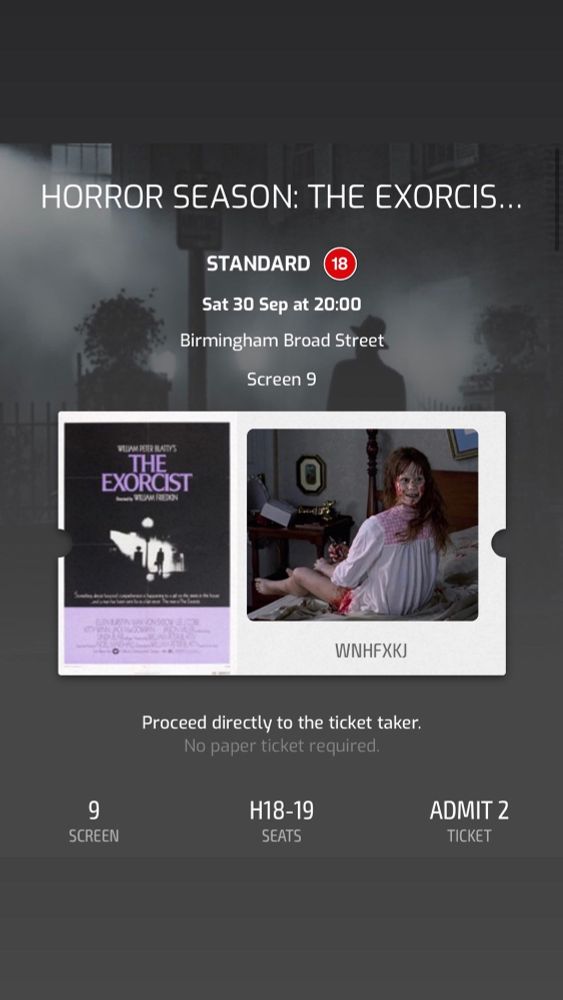Click the 'No paper ticket required' note
Screen dimensions: 563x1000
281,746
